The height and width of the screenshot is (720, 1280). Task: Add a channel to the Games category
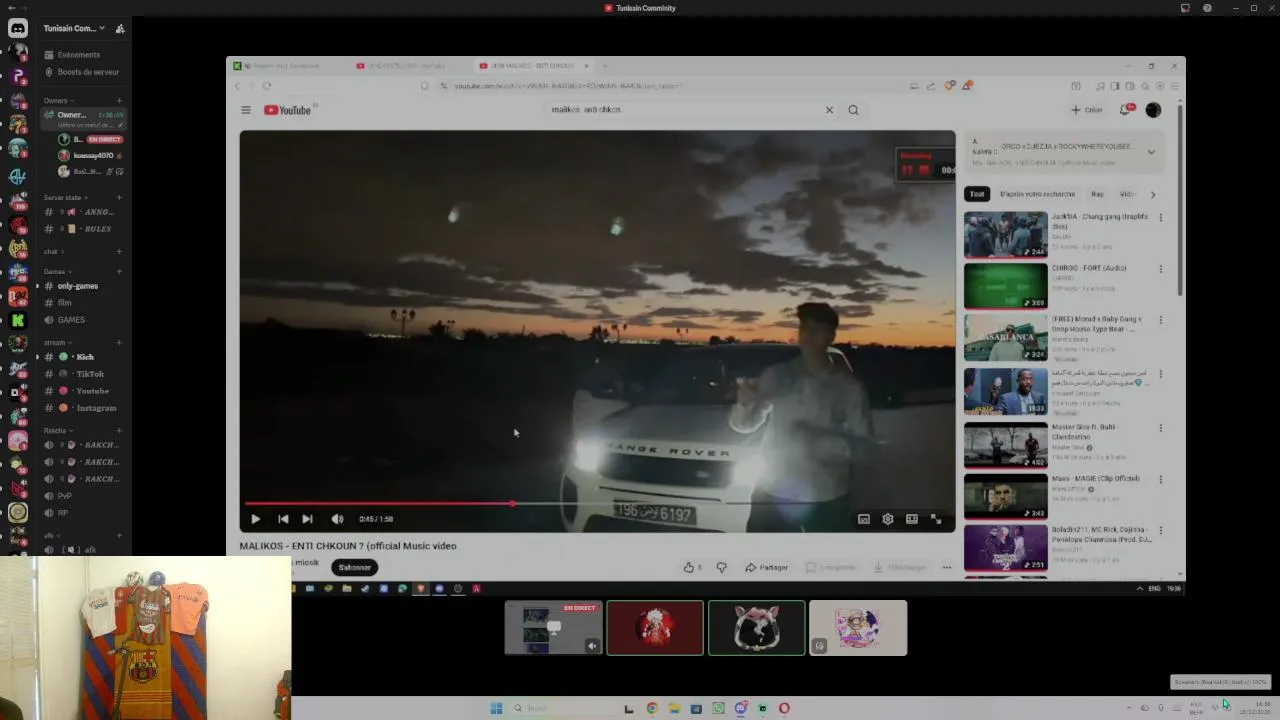click(119, 271)
